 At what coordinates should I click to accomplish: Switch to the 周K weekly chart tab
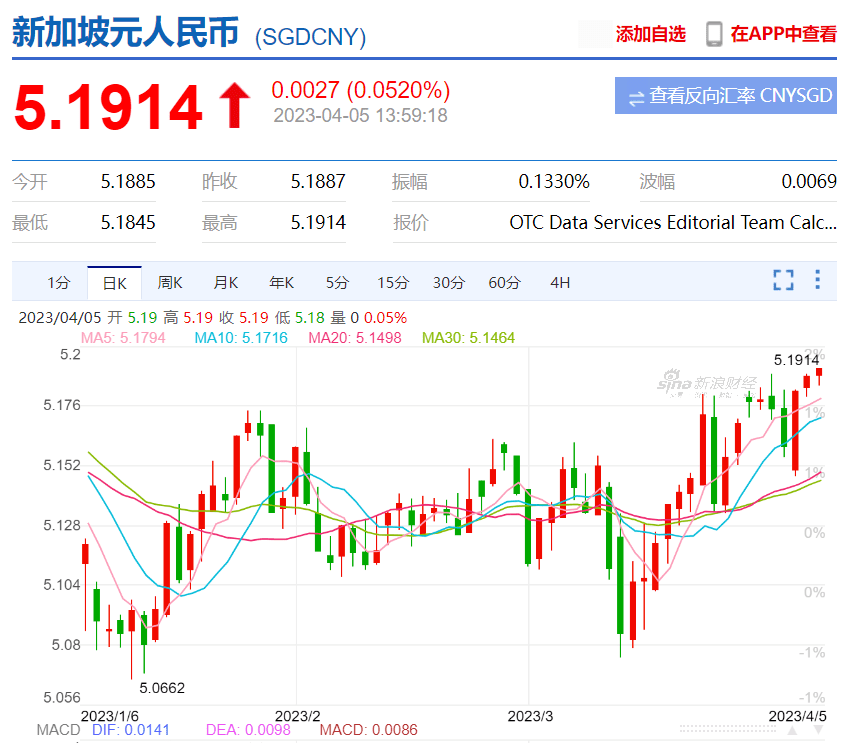click(170, 283)
